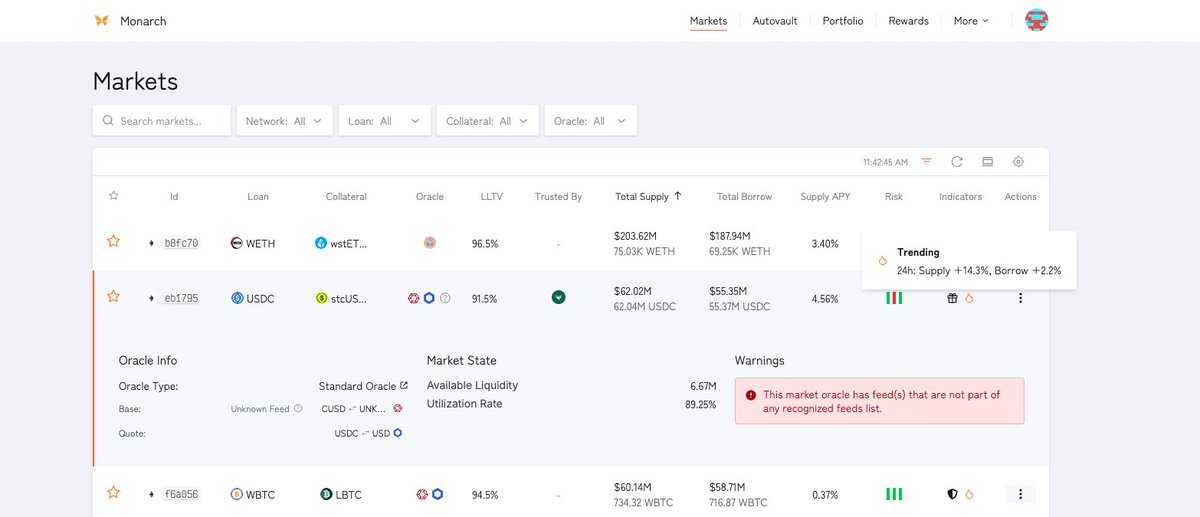Star the b8fc70 WETH market
The image size is (1200, 517).
coord(113,242)
